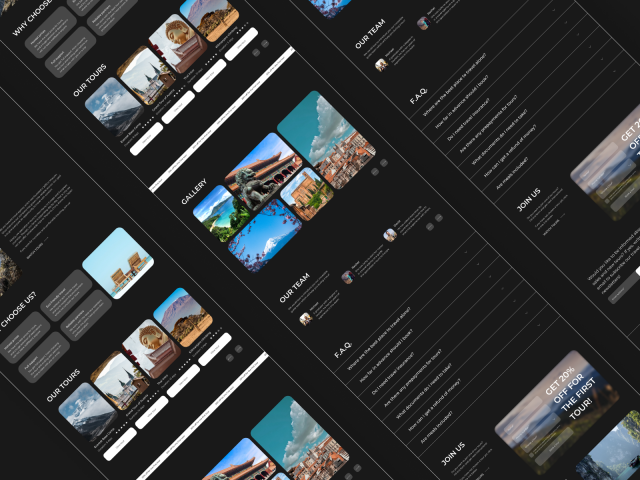Open the Everest mountain tour image in upper Our Tours
640x480 pixels.
point(114,107)
